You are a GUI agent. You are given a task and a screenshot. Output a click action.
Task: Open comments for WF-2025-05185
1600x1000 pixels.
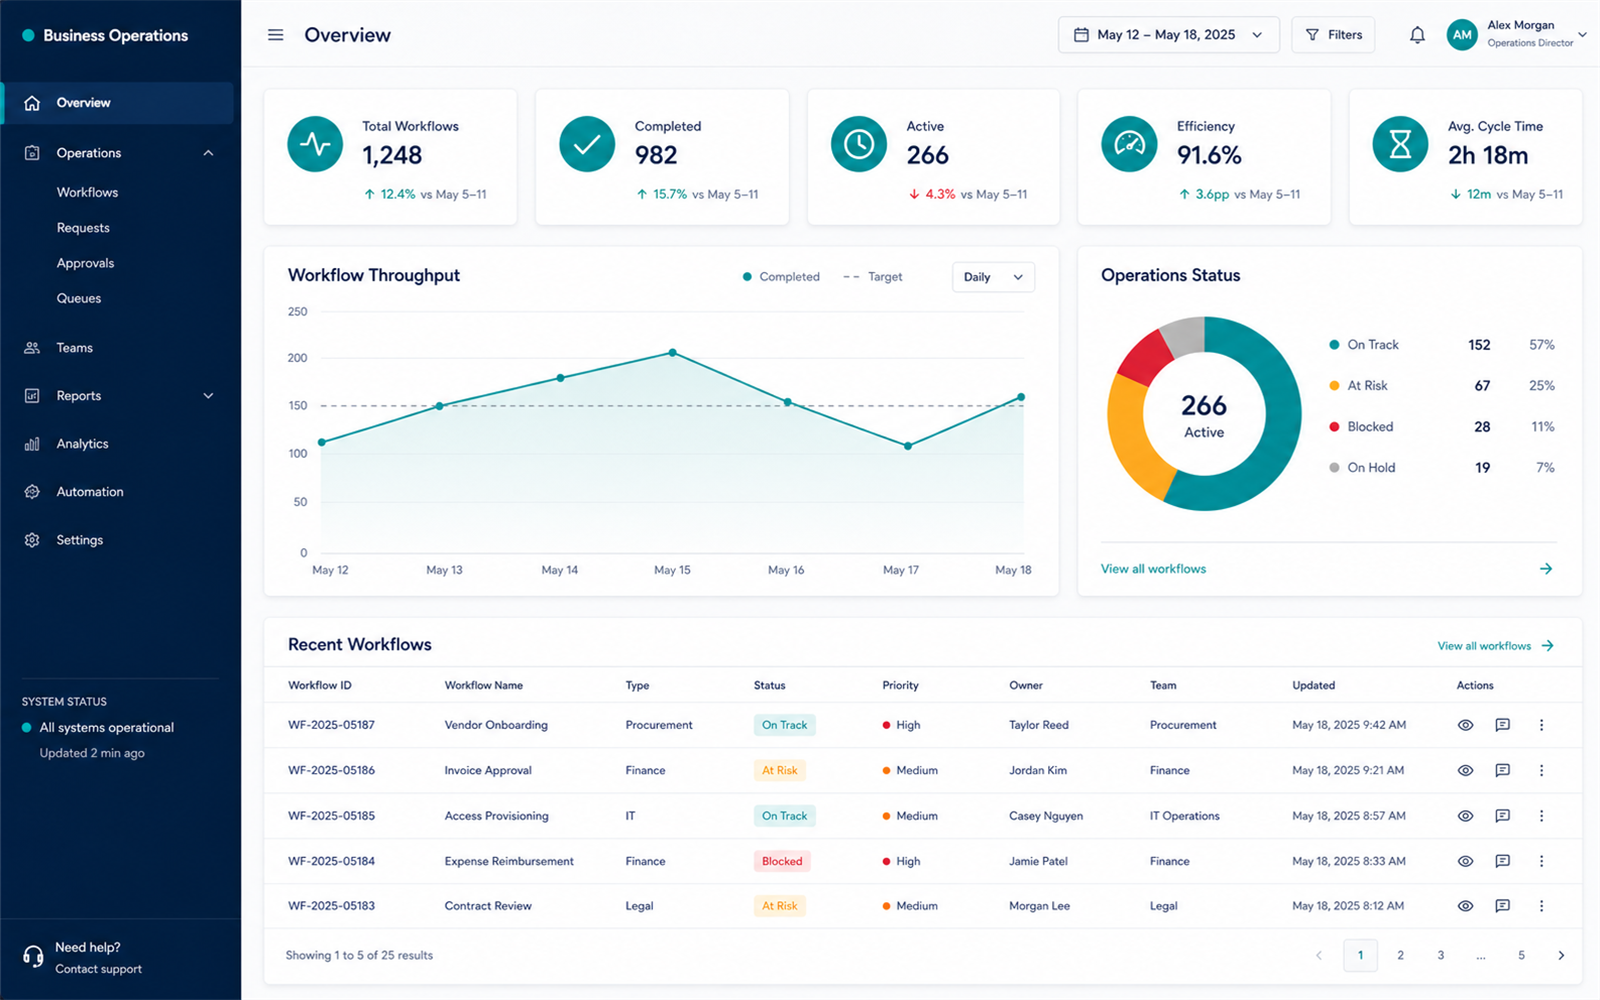point(1502,816)
